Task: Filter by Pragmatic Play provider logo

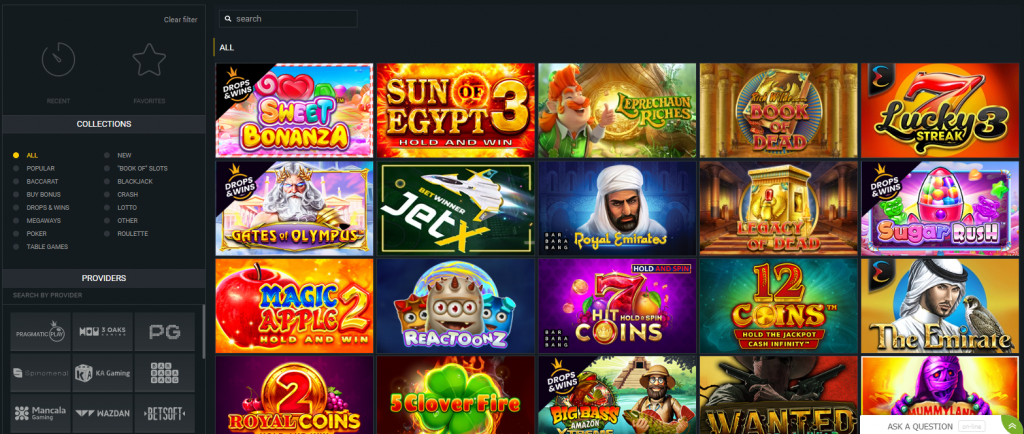Action: (x=40, y=332)
